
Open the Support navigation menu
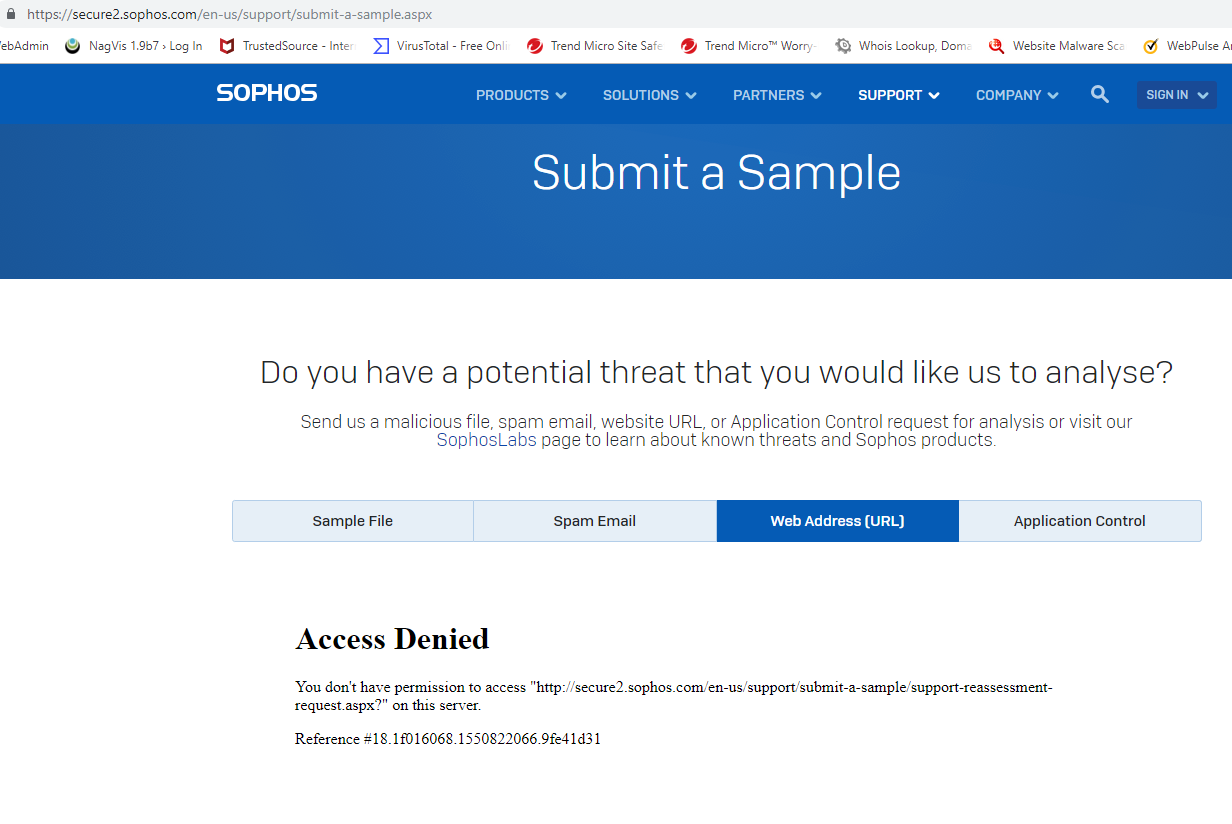pyautogui.click(x=898, y=95)
